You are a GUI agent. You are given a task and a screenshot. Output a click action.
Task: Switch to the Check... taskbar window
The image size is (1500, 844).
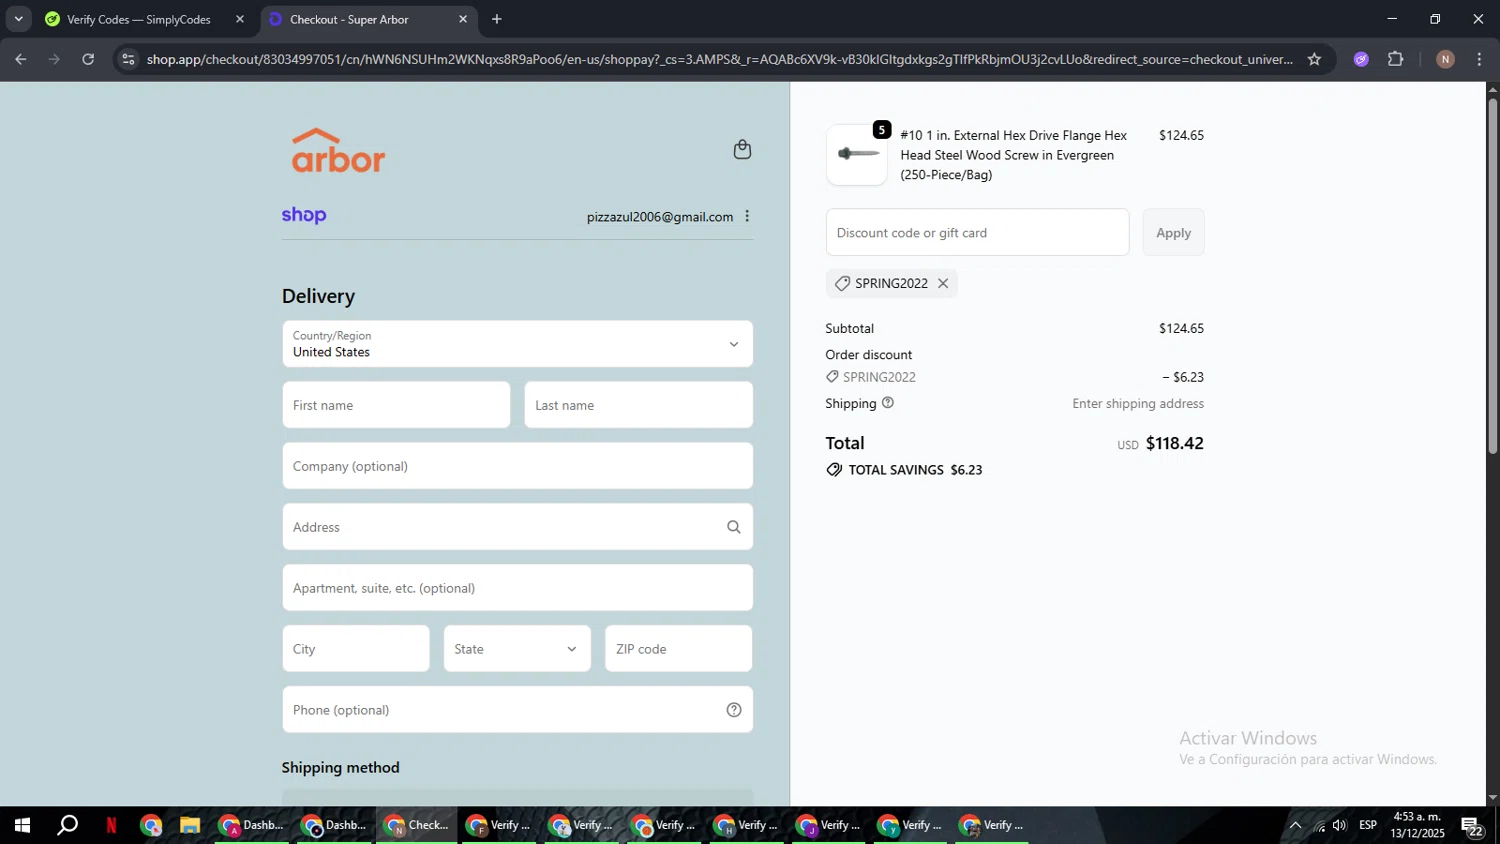[418, 825]
